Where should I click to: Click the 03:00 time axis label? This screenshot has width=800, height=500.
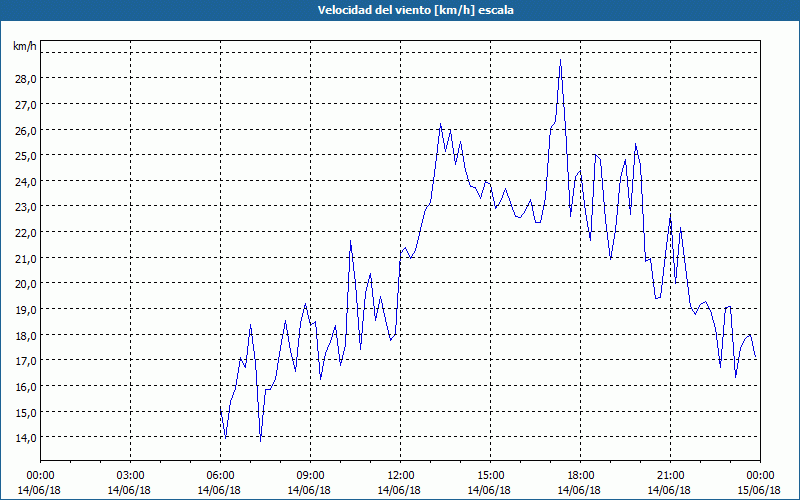click(x=131, y=476)
